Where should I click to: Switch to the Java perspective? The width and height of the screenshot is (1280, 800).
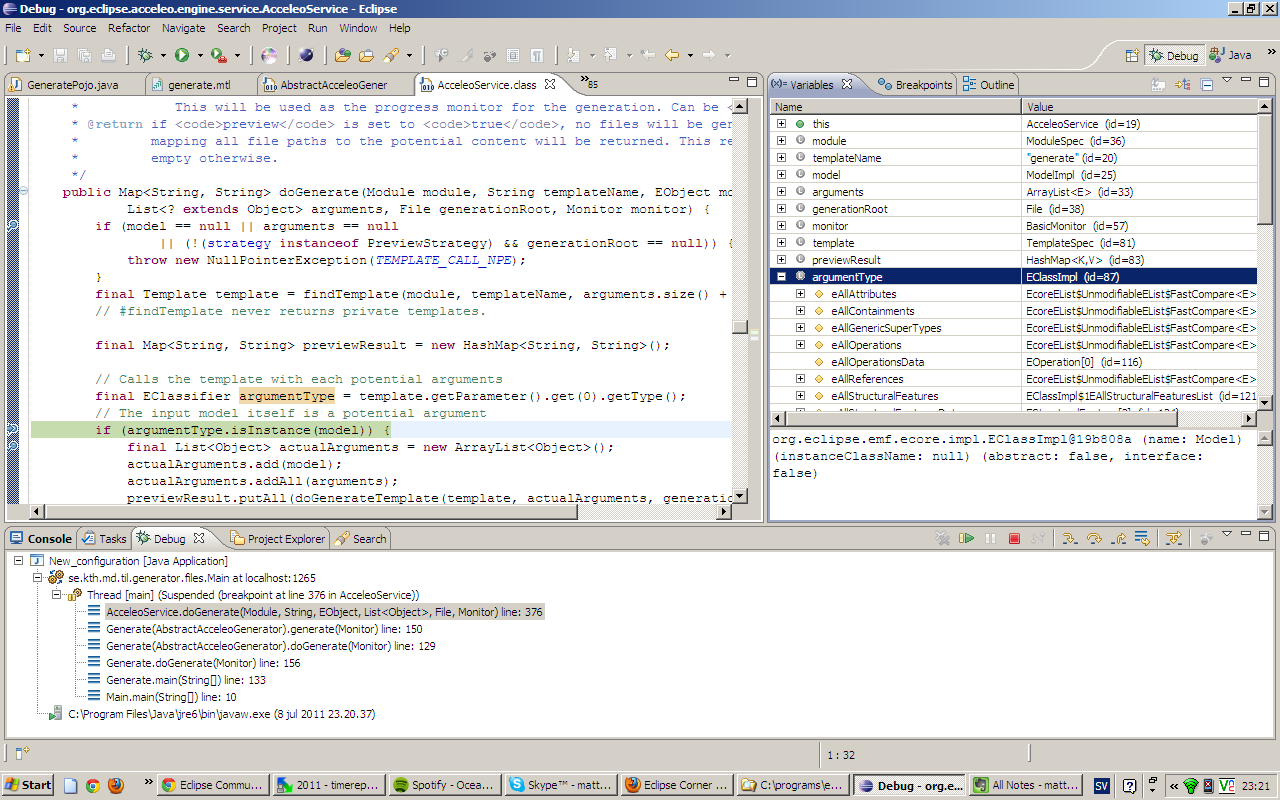tap(1231, 56)
